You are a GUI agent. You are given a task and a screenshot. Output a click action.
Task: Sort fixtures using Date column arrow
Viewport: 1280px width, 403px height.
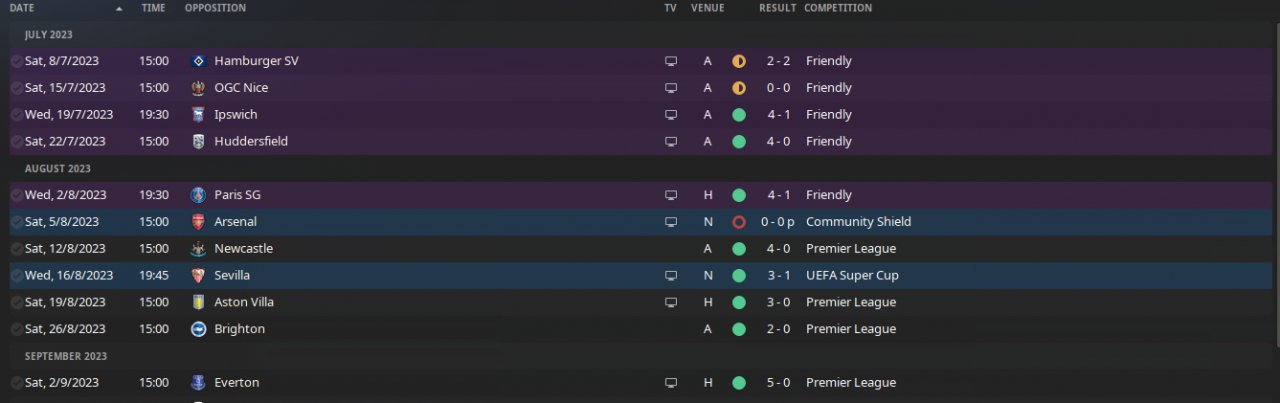[119, 8]
